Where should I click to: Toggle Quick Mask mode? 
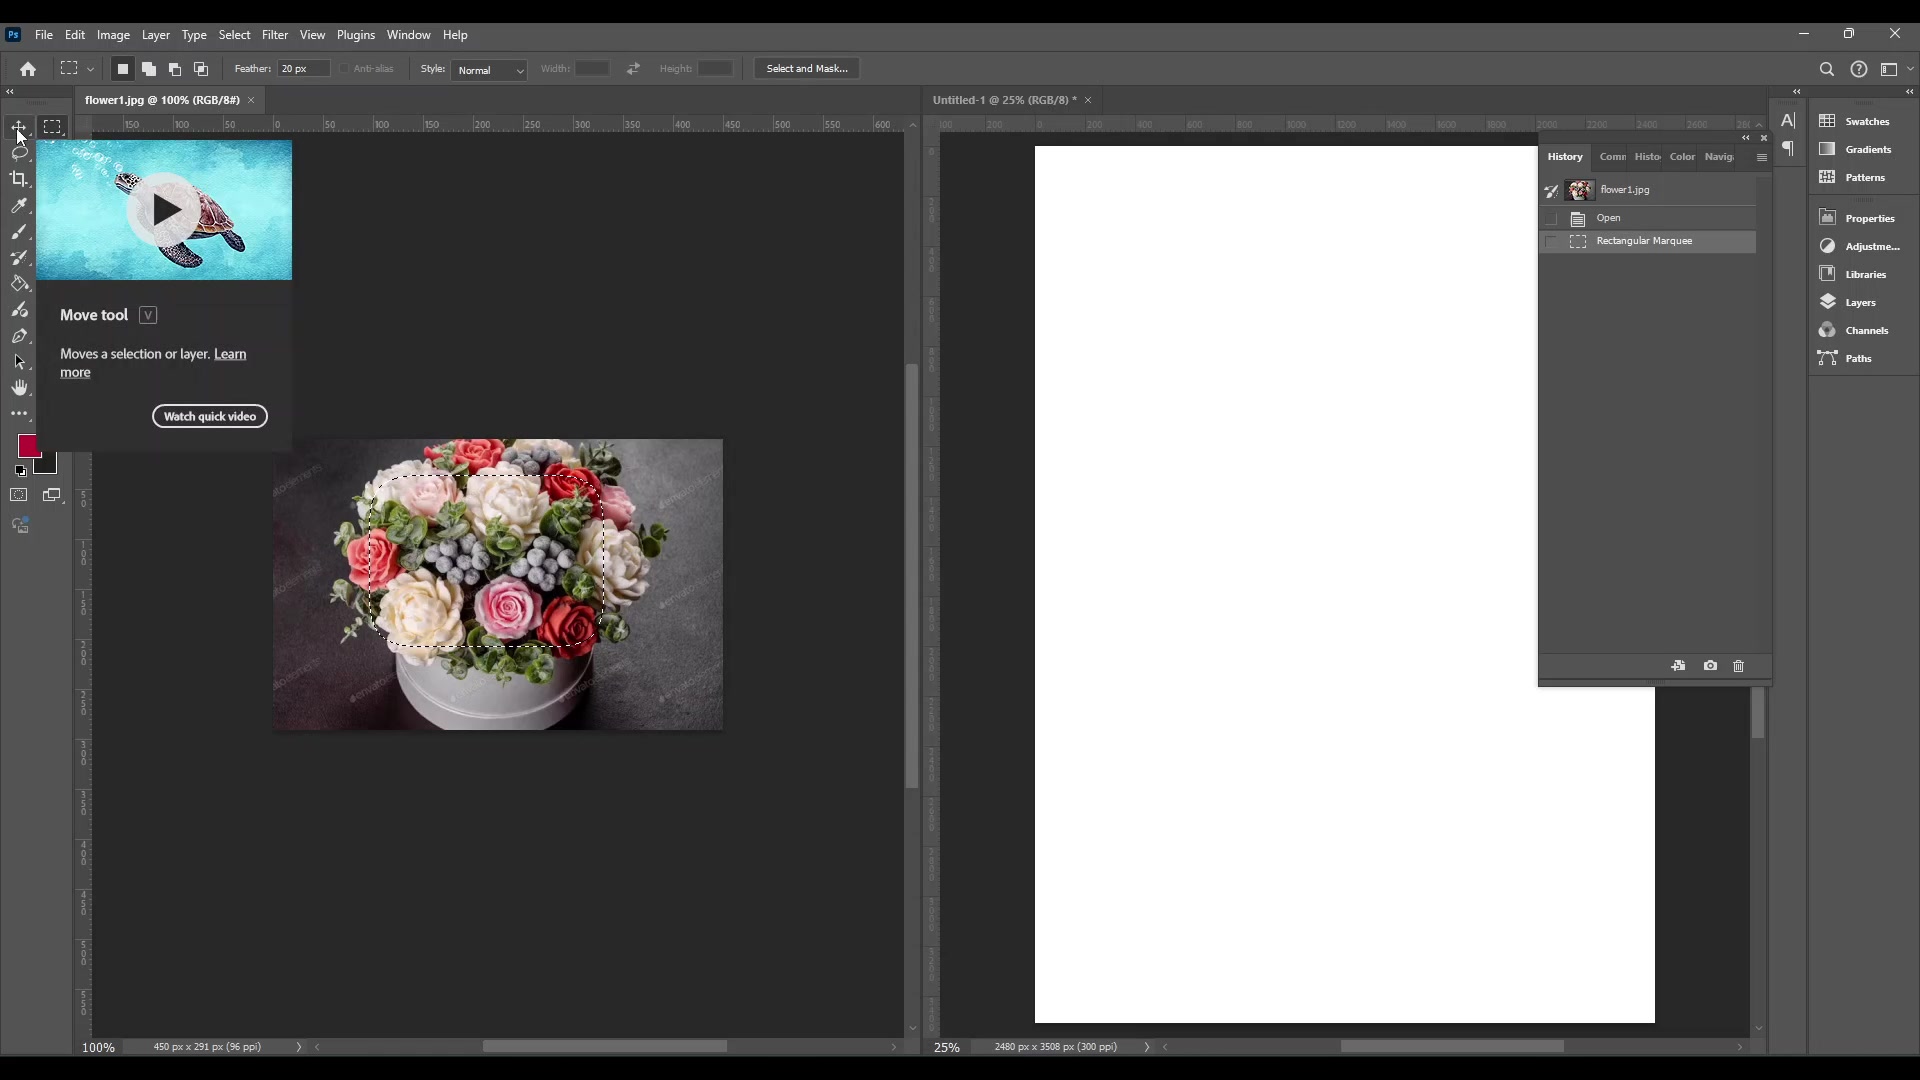(19, 495)
